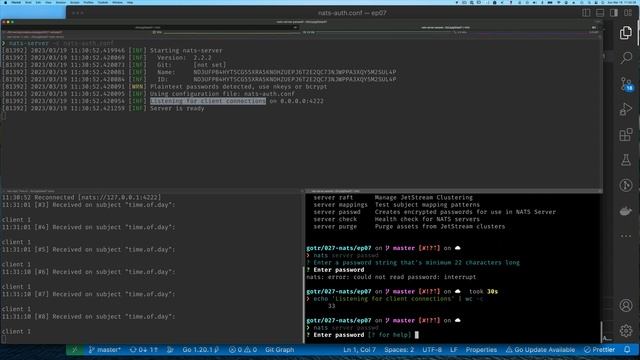Open the Docker whale icon view
This screenshot has height=360, width=640.
[626, 211]
